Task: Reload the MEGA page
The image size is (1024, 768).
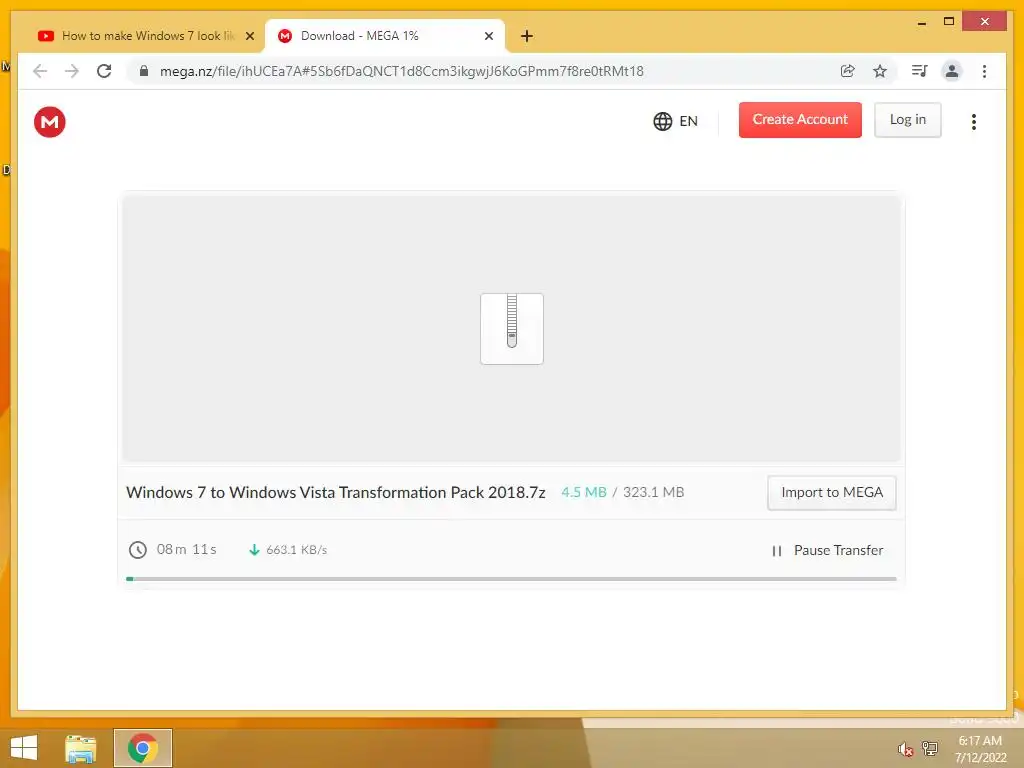Action: tap(104, 71)
